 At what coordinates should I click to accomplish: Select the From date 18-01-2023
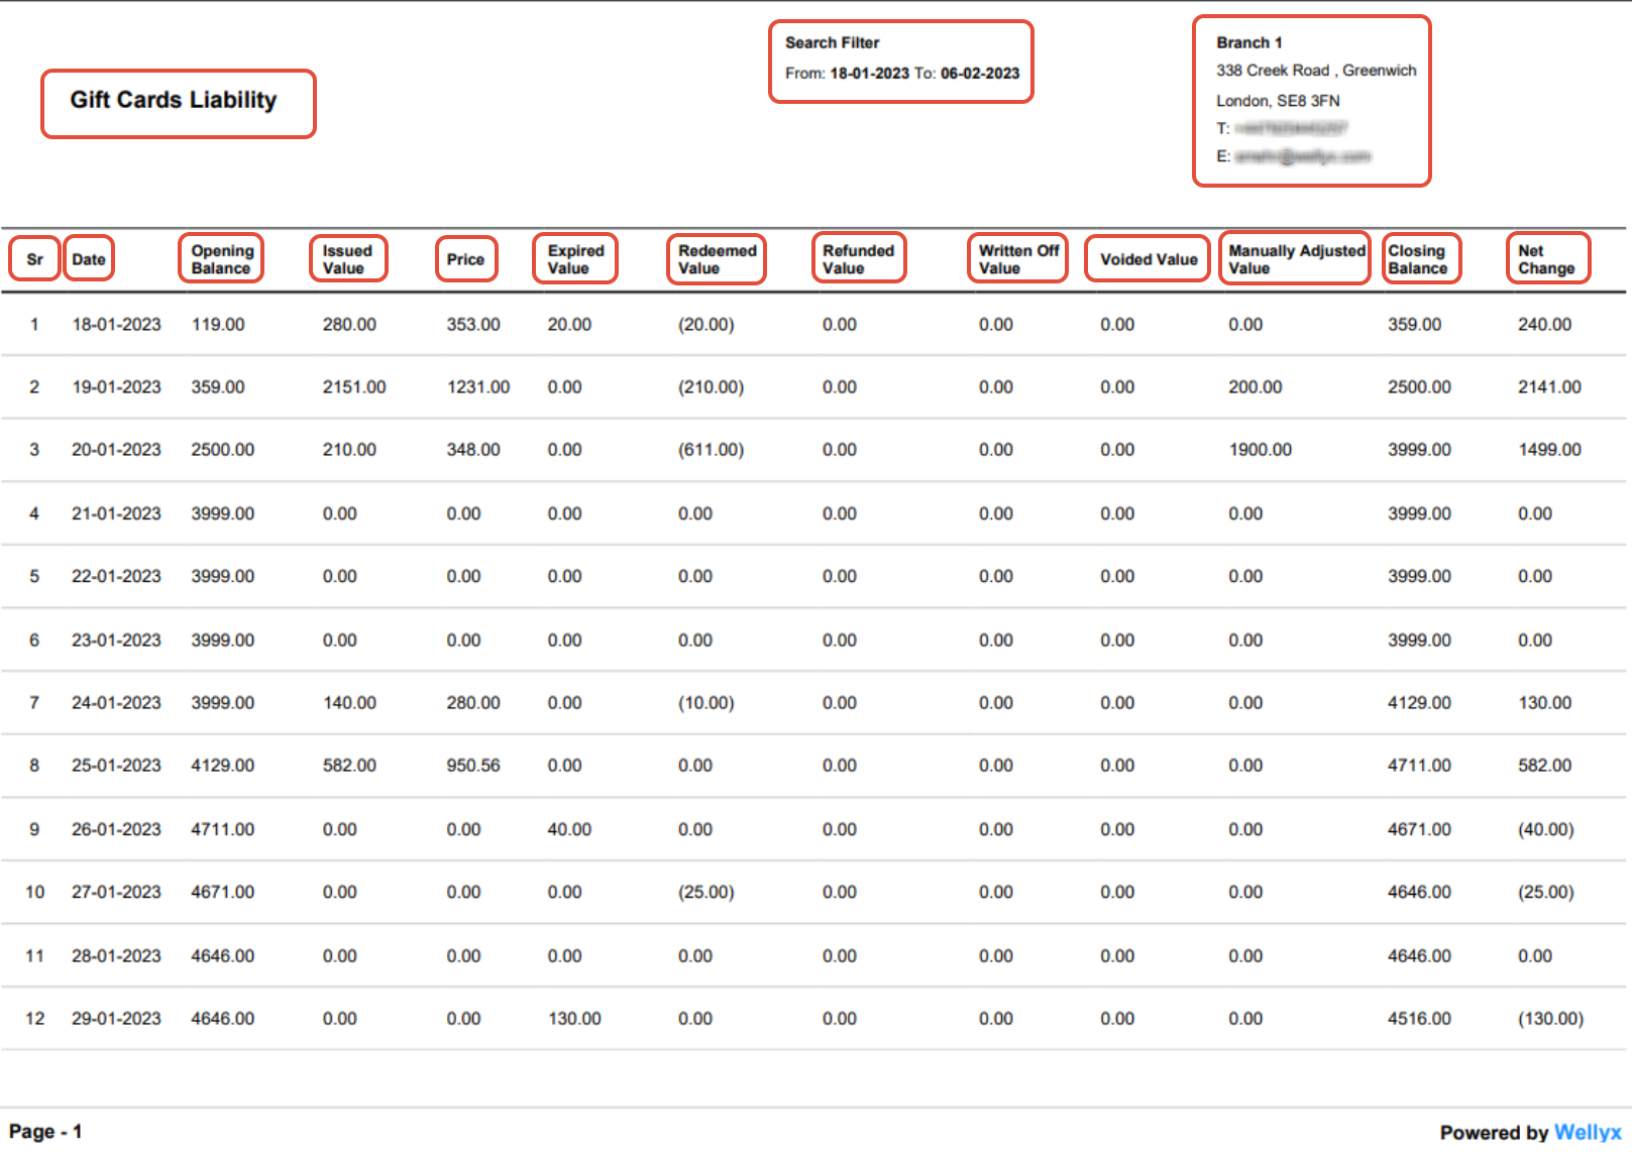coord(869,73)
